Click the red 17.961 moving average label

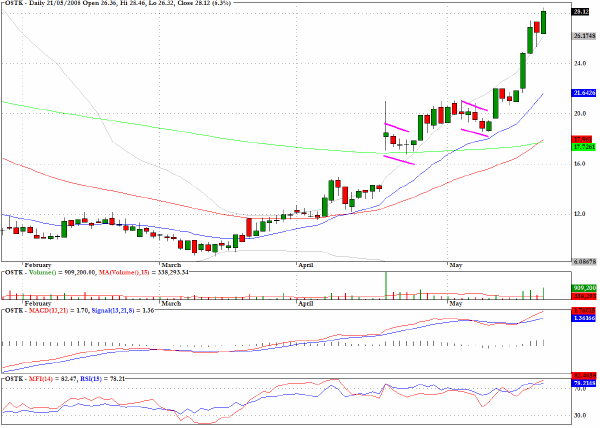582,139
